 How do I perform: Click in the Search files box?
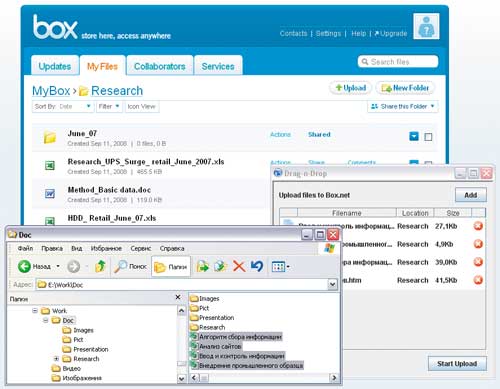(x=398, y=62)
